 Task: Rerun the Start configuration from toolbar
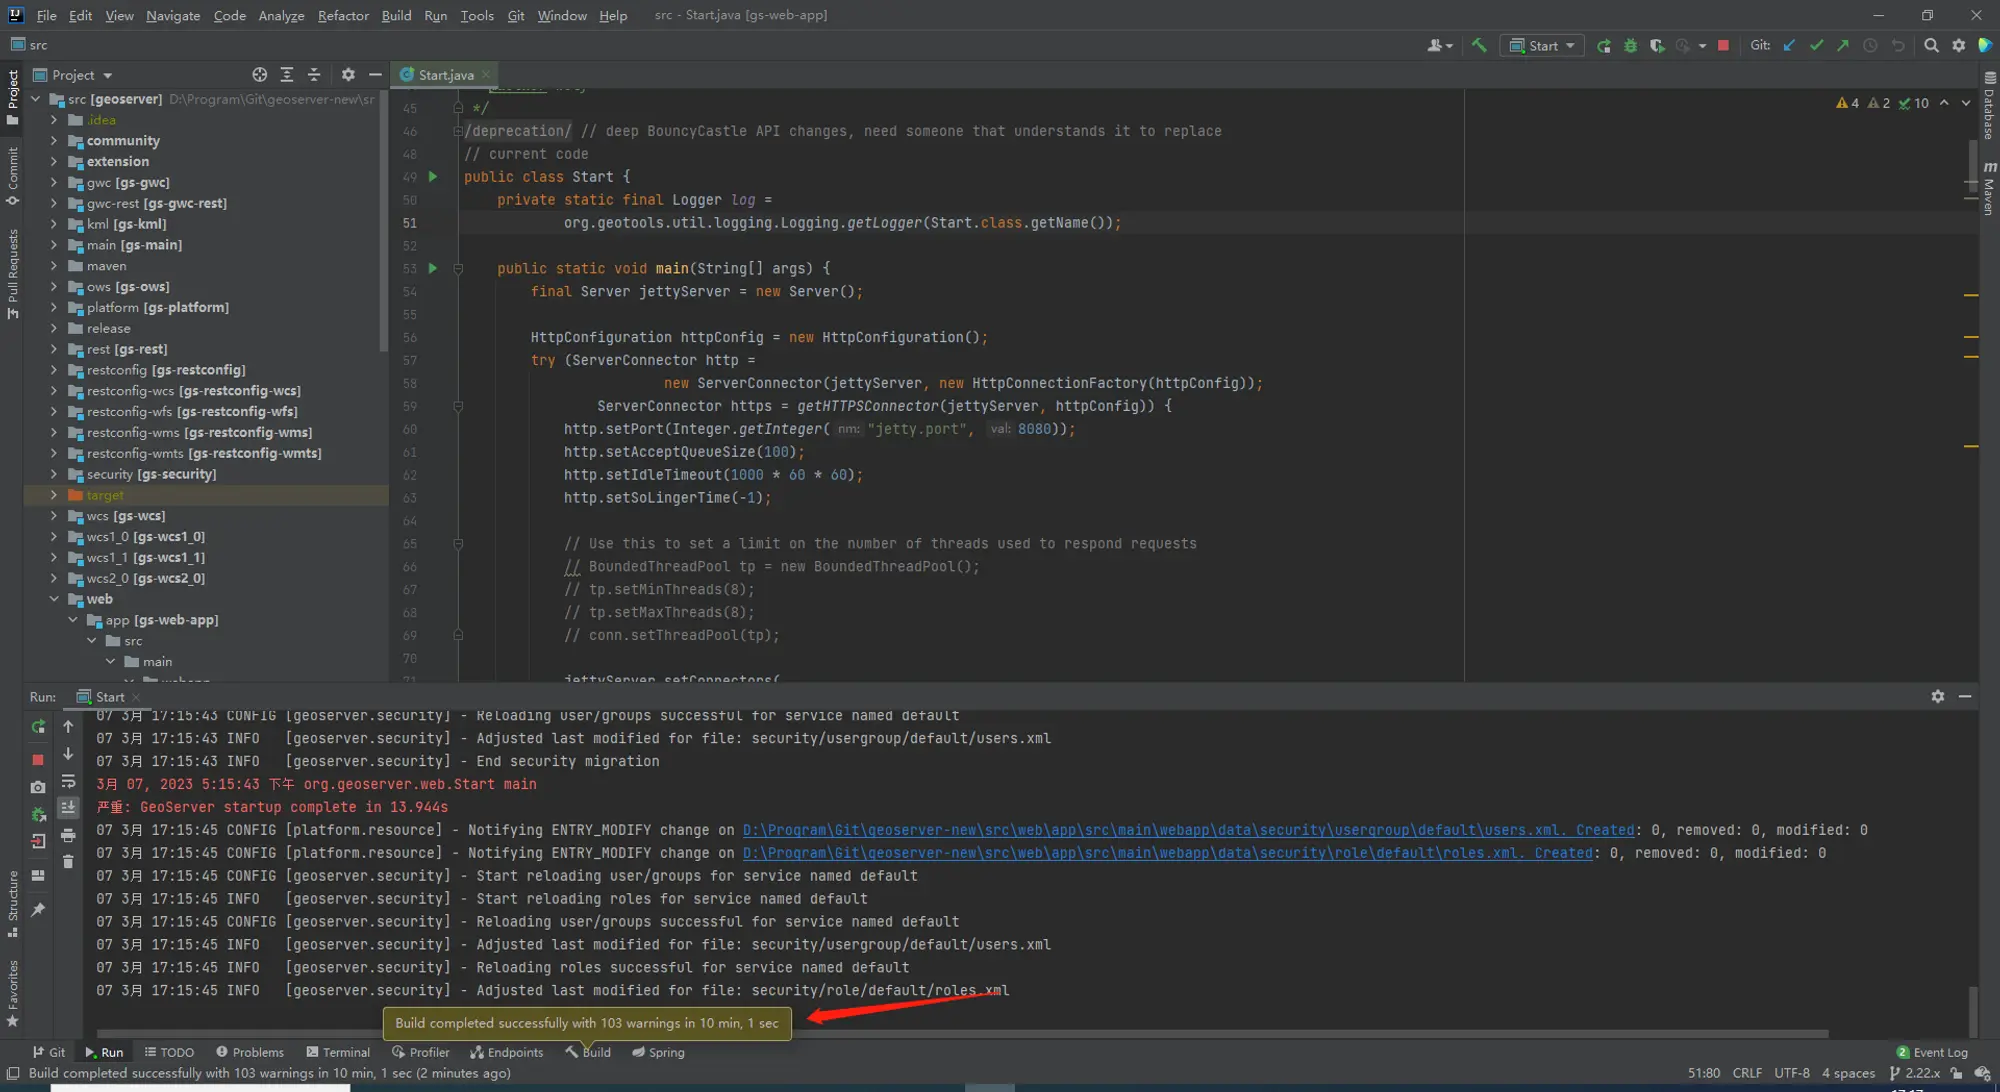1604,45
